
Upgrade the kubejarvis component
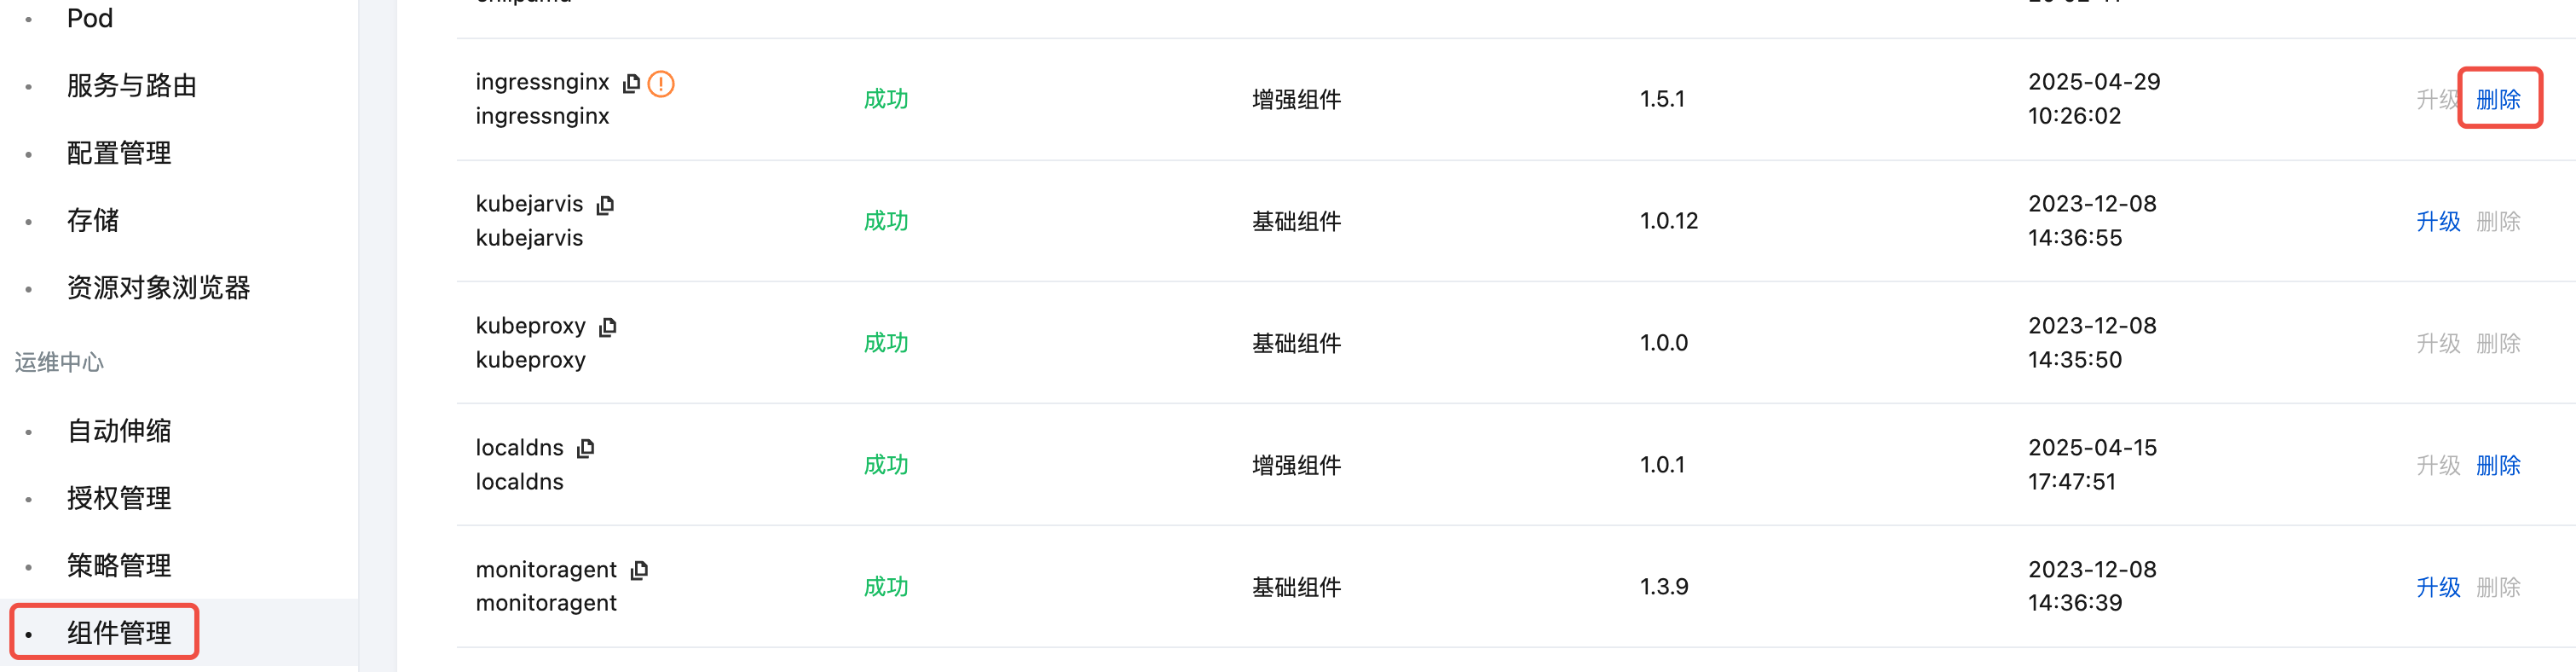(2438, 221)
